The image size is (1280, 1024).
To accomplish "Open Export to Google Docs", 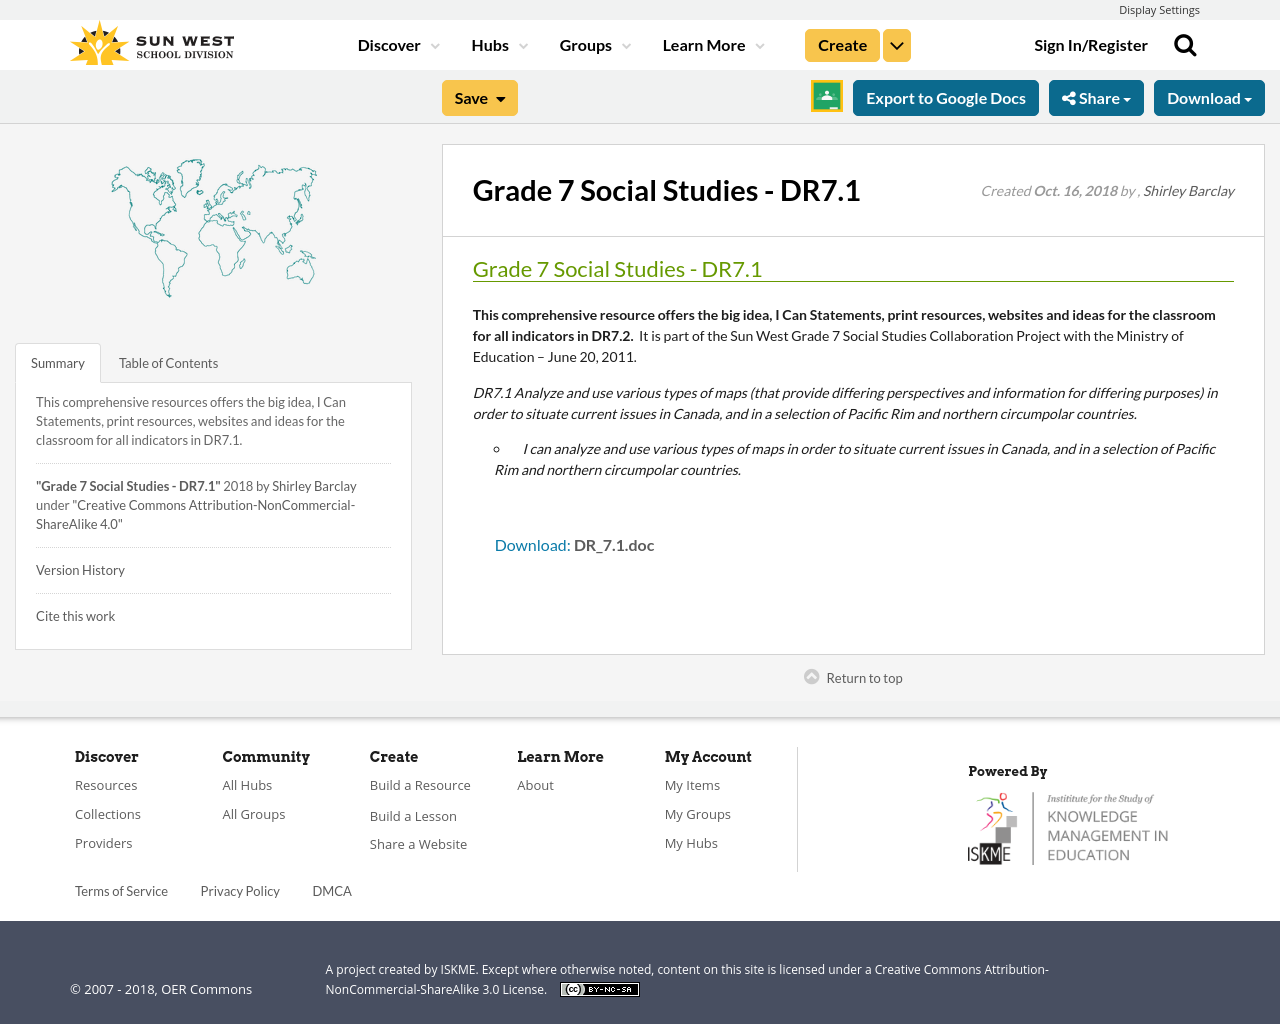I will (945, 96).
